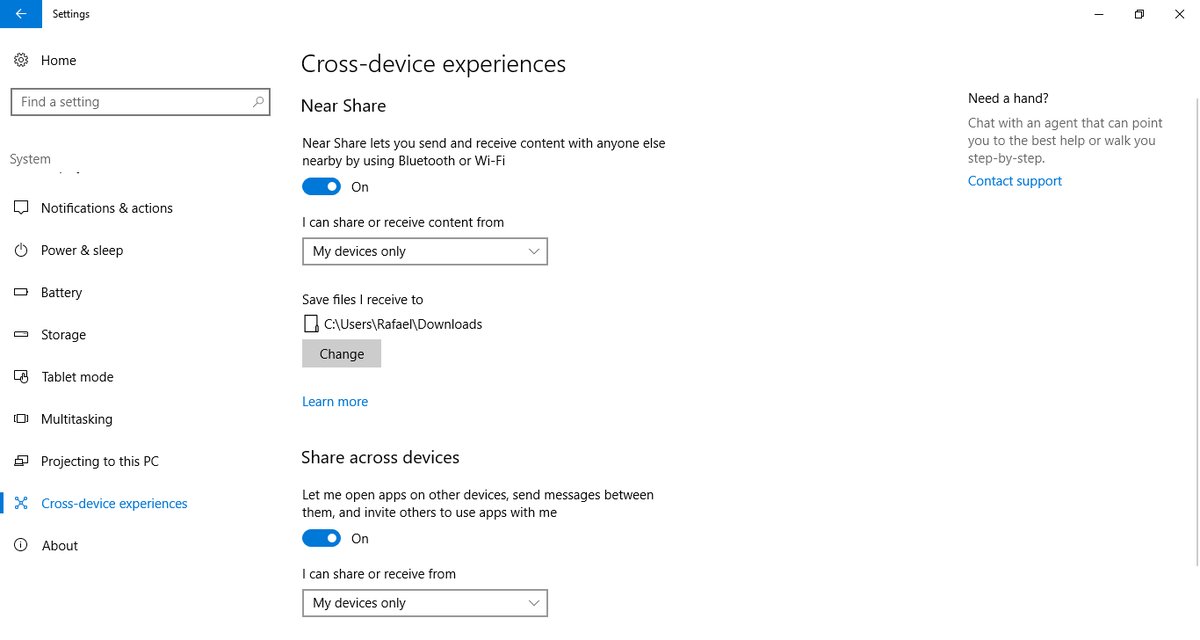Click the Tablet mode icon
This screenshot has width=1200, height=640.
[x=21, y=377]
